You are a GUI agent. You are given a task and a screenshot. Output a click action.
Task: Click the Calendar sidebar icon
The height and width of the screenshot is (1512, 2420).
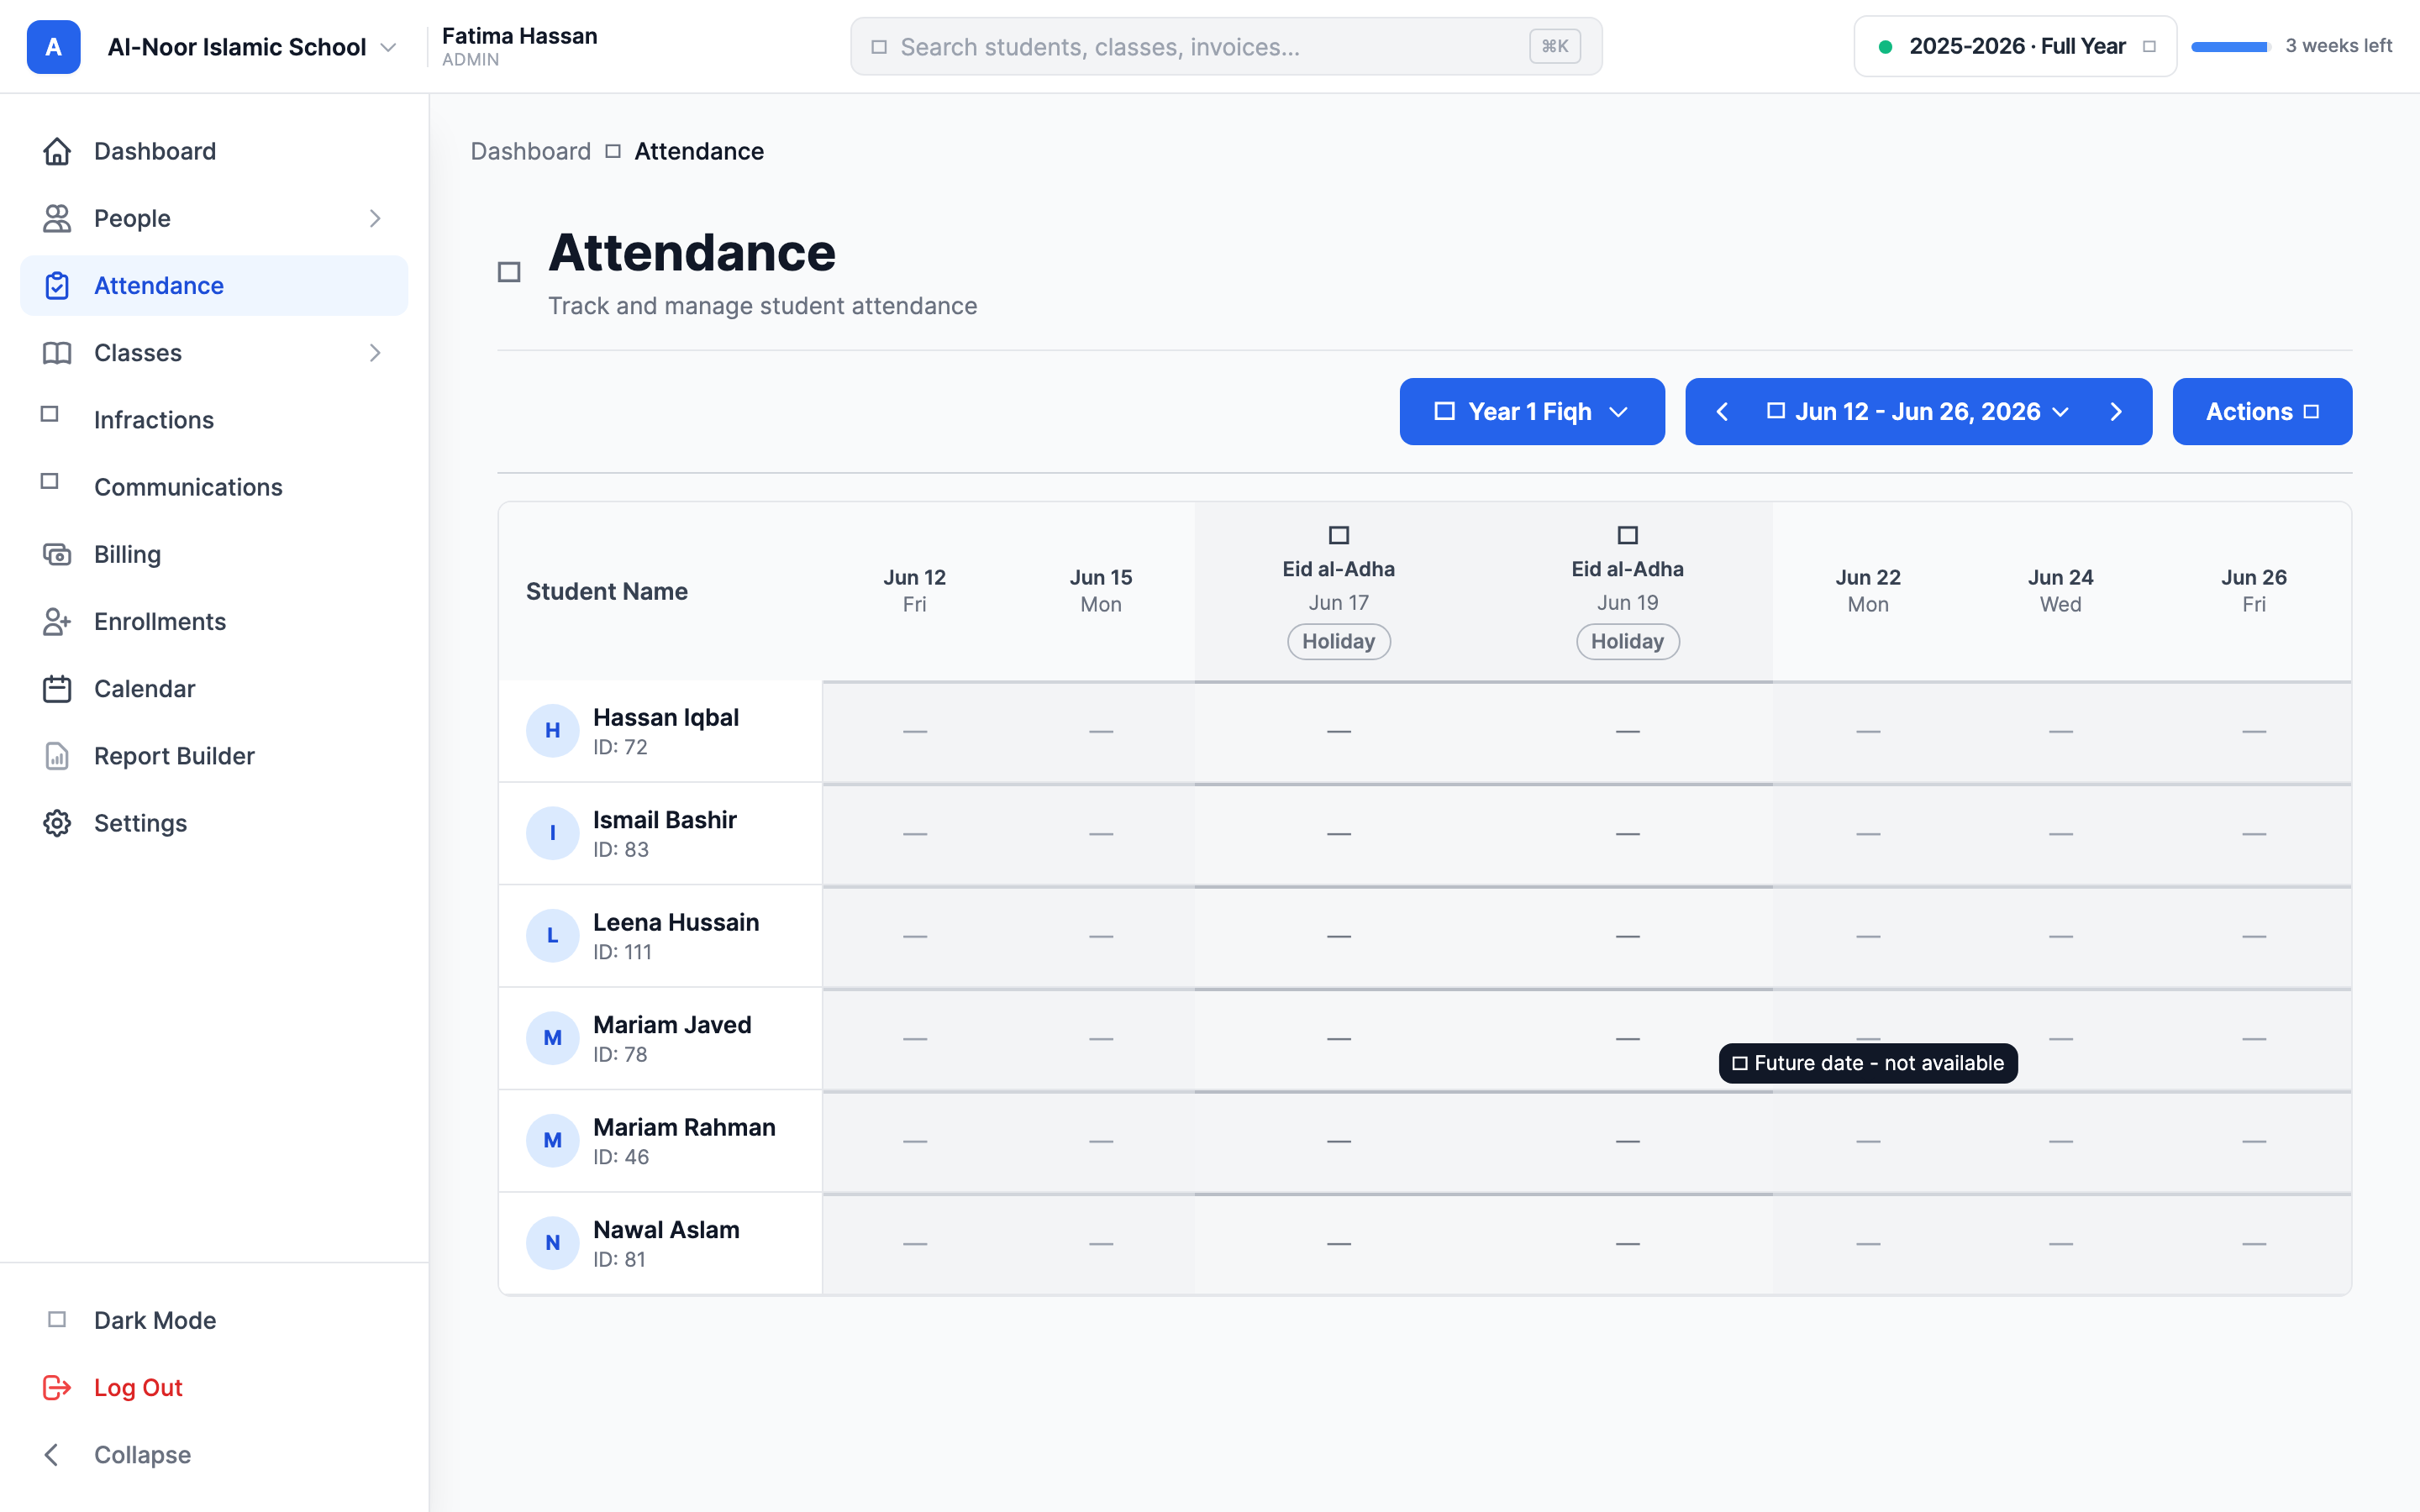(x=57, y=689)
